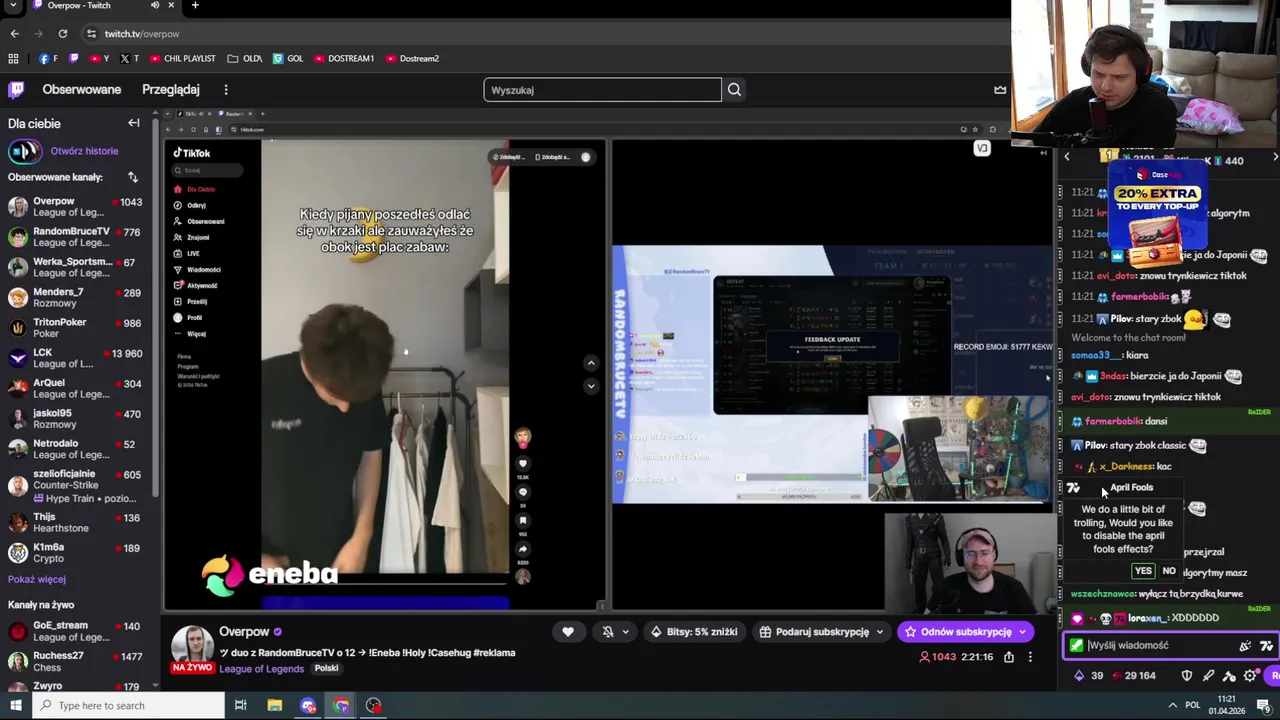This screenshot has width=1280, height=720.
Task: Click the hammer with clock icon below chat
Action: click(1229, 676)
